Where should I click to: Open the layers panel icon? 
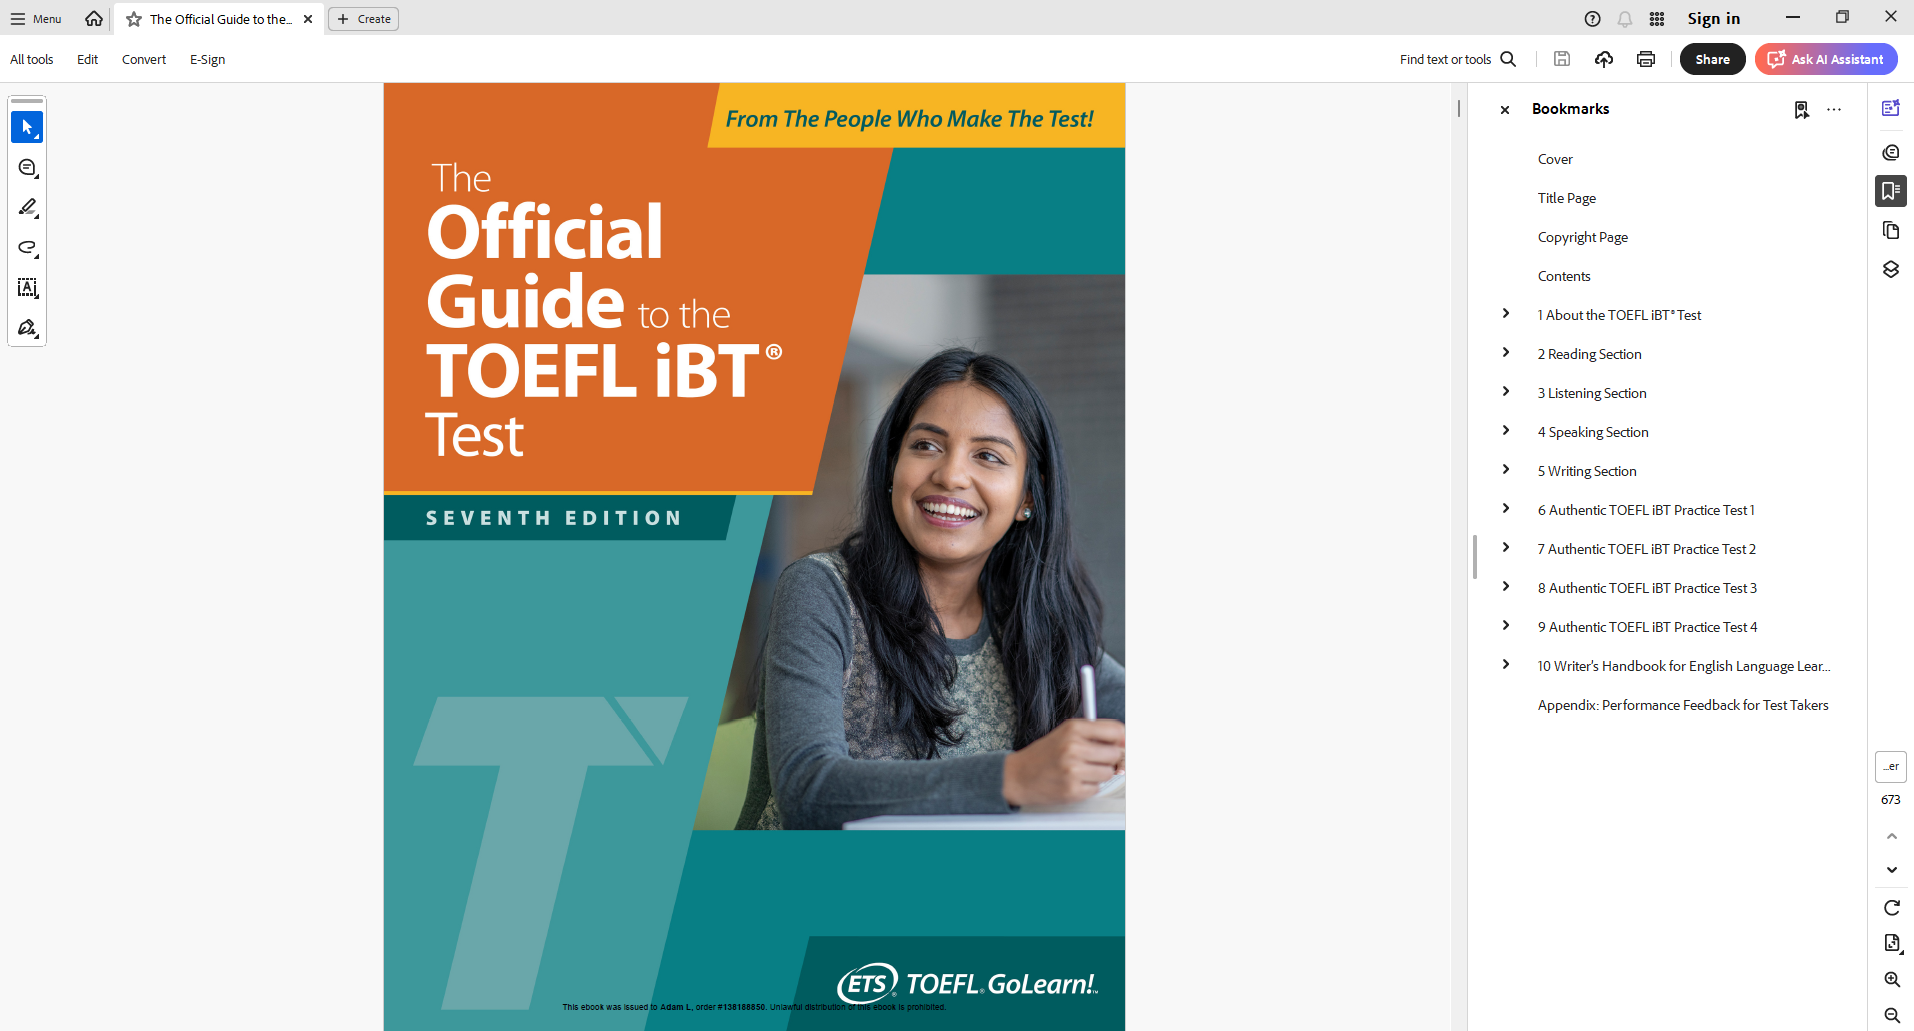pos(1890,270)
